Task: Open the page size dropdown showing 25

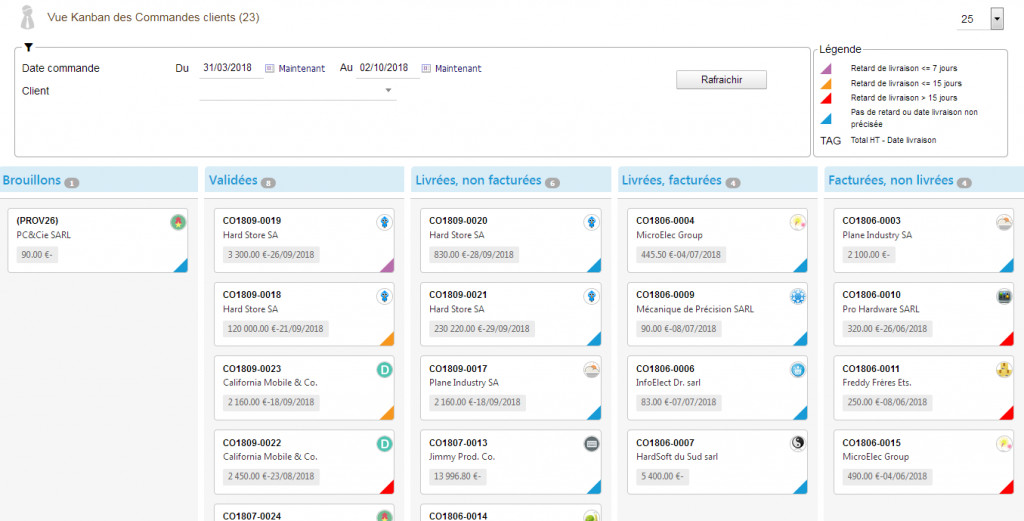Action: pos(996,19)
